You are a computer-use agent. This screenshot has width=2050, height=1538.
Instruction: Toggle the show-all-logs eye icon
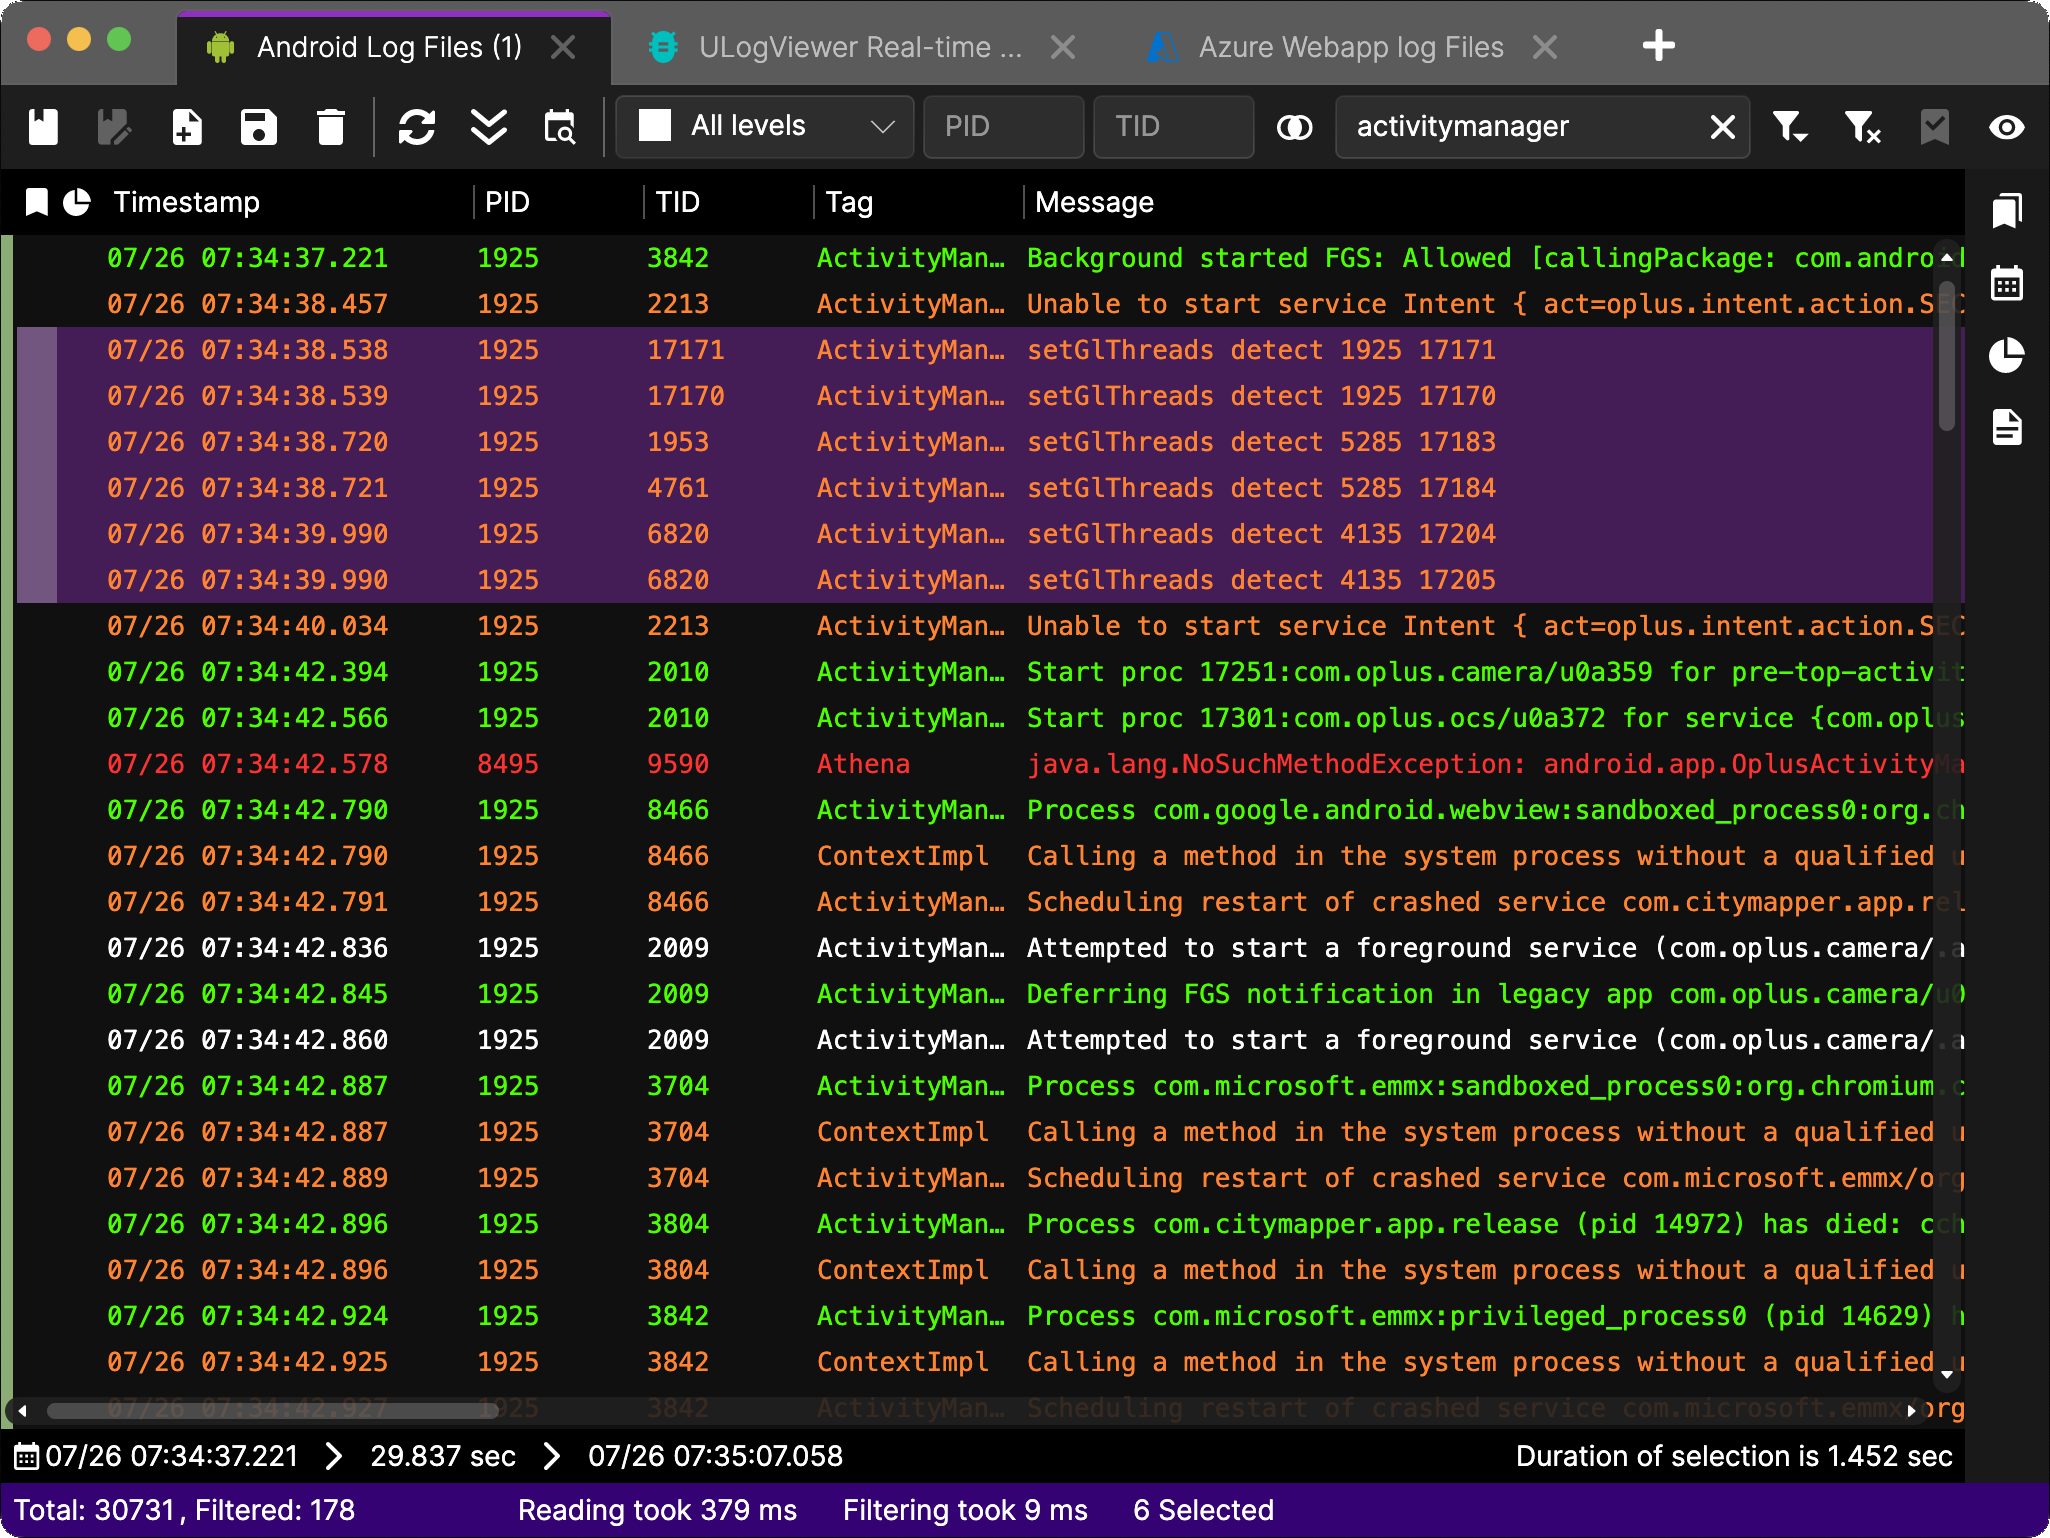click(2008, 127)
